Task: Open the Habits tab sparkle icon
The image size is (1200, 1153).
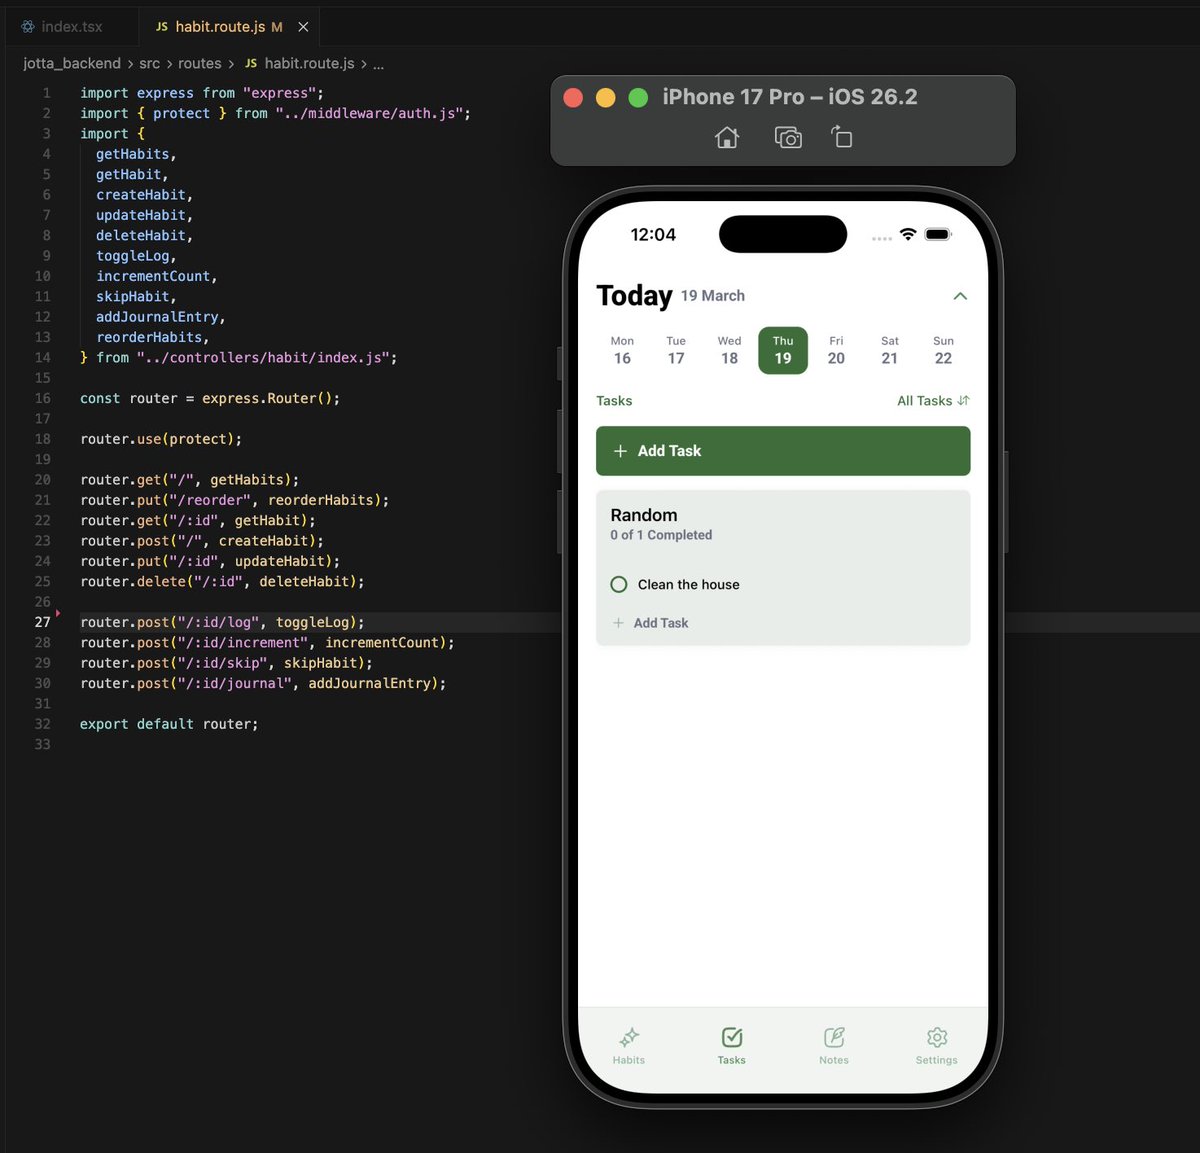Action: pos(629,1037)
